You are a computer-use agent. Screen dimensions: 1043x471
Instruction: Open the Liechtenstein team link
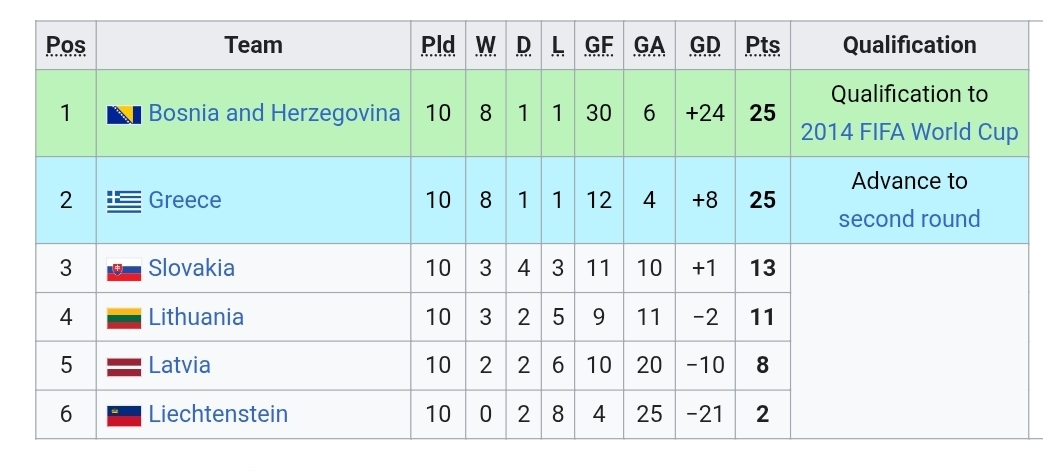pyautogui.click(x=218, y=414)
